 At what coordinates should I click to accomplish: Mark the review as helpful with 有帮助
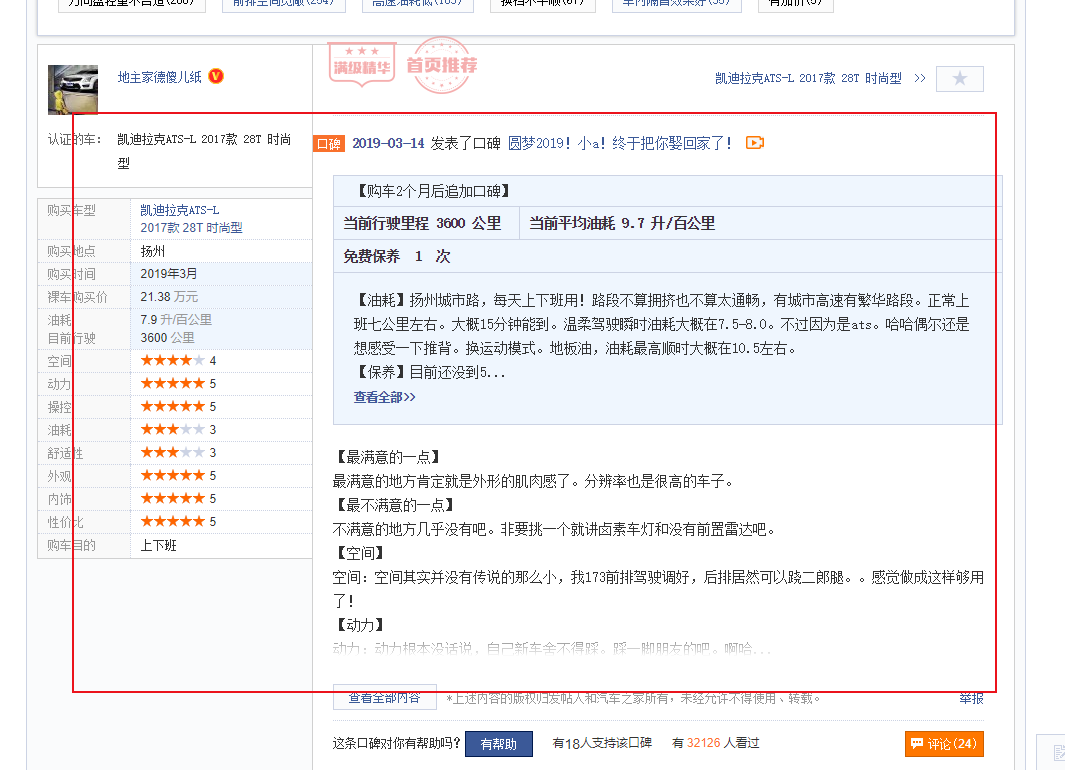point(498,744)
